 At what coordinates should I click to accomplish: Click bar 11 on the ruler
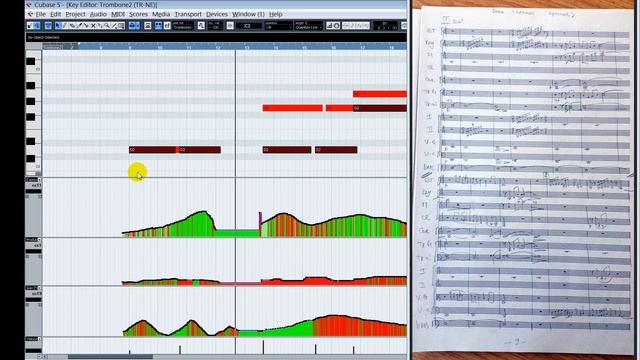coord(189,47)
